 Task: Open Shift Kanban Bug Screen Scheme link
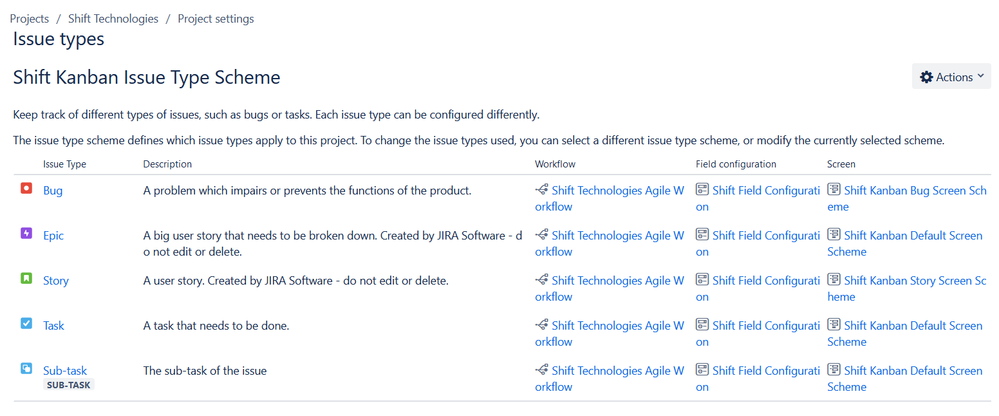point(907,198)
